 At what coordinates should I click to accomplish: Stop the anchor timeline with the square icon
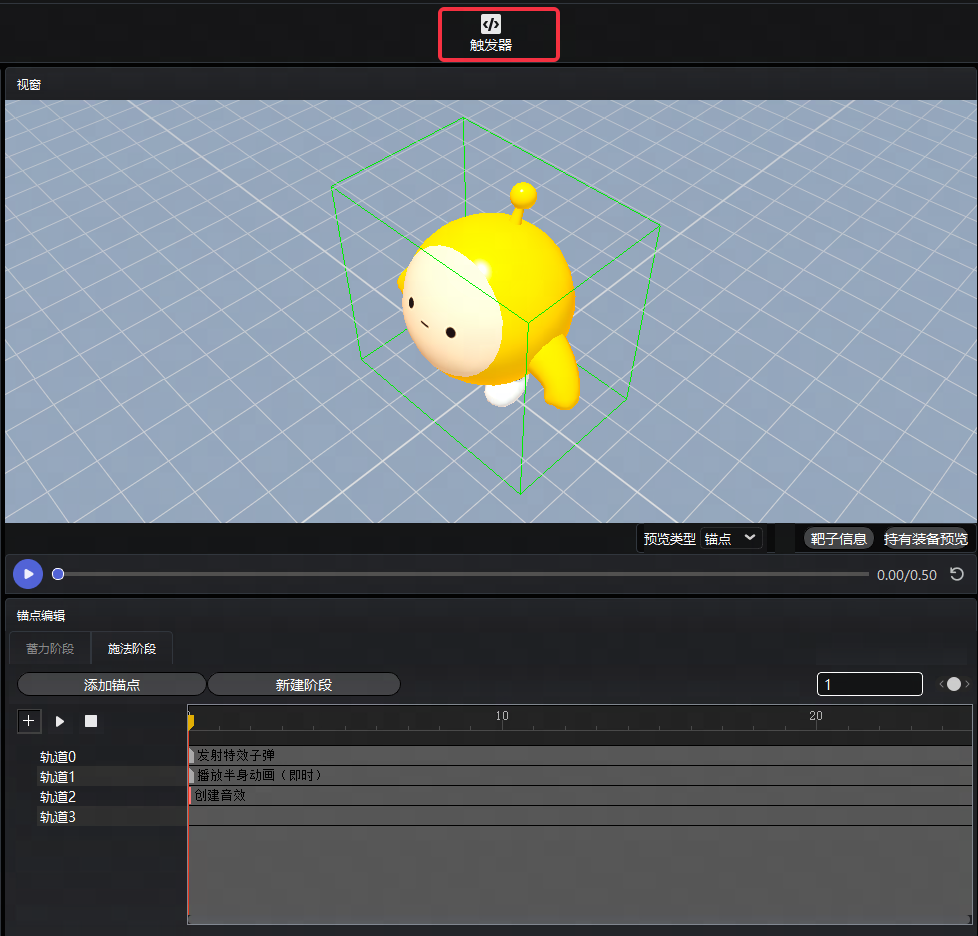point(91,721)
